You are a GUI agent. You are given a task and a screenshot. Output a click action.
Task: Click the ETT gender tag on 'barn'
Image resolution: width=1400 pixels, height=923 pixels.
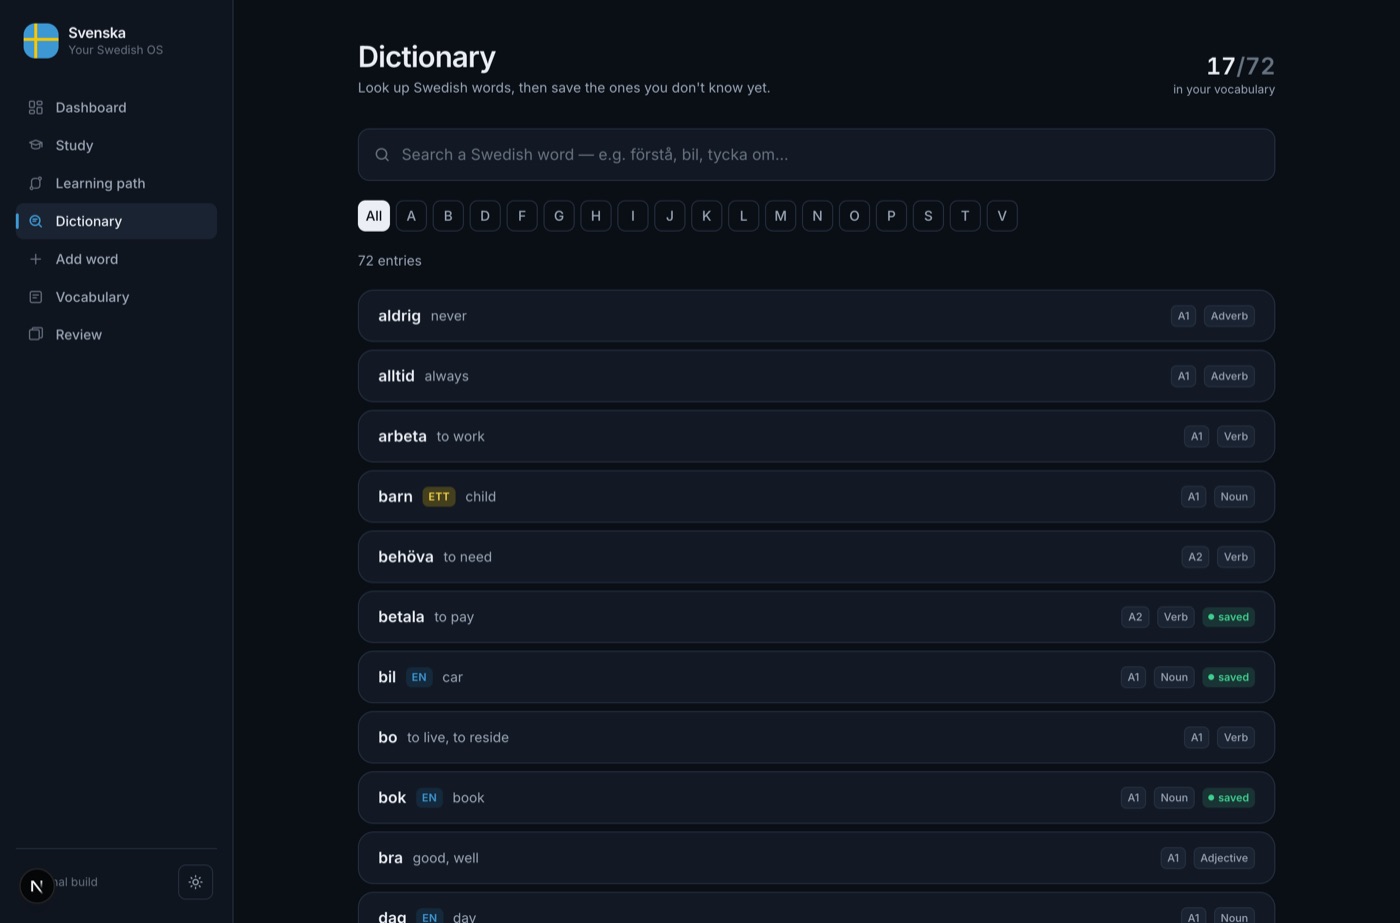(439, 497)
